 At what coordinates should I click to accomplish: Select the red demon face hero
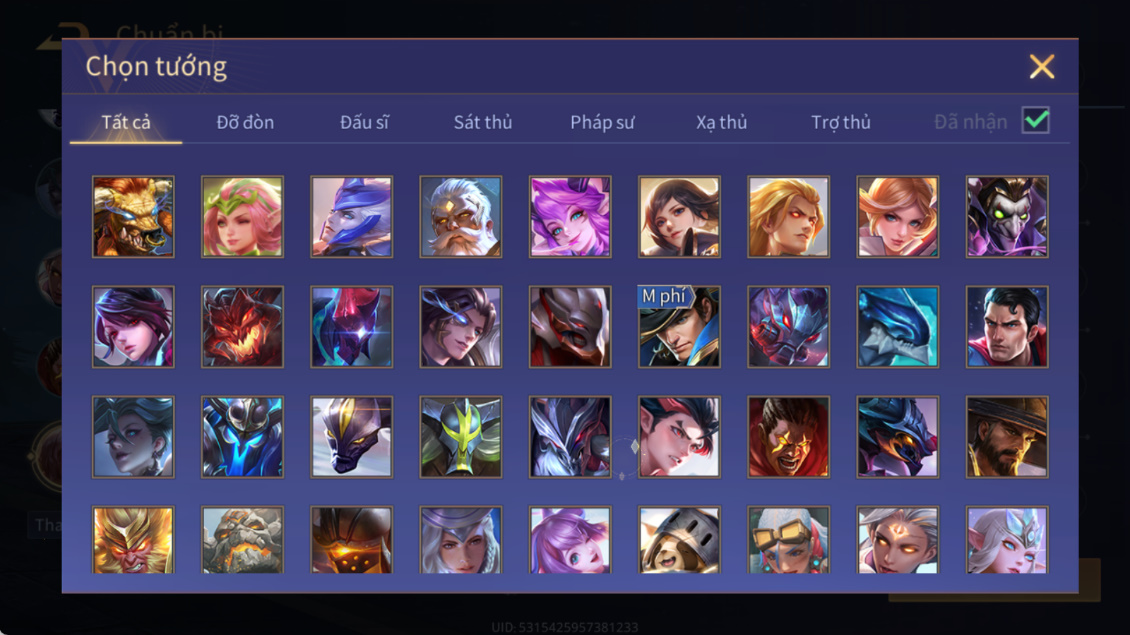242,327
